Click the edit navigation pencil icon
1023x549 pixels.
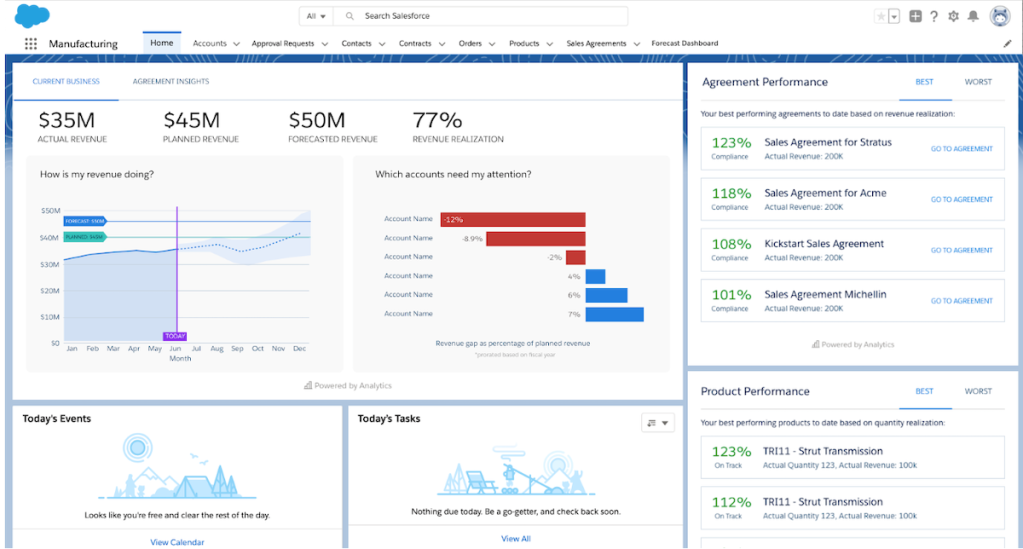(x=1007, y=44)
